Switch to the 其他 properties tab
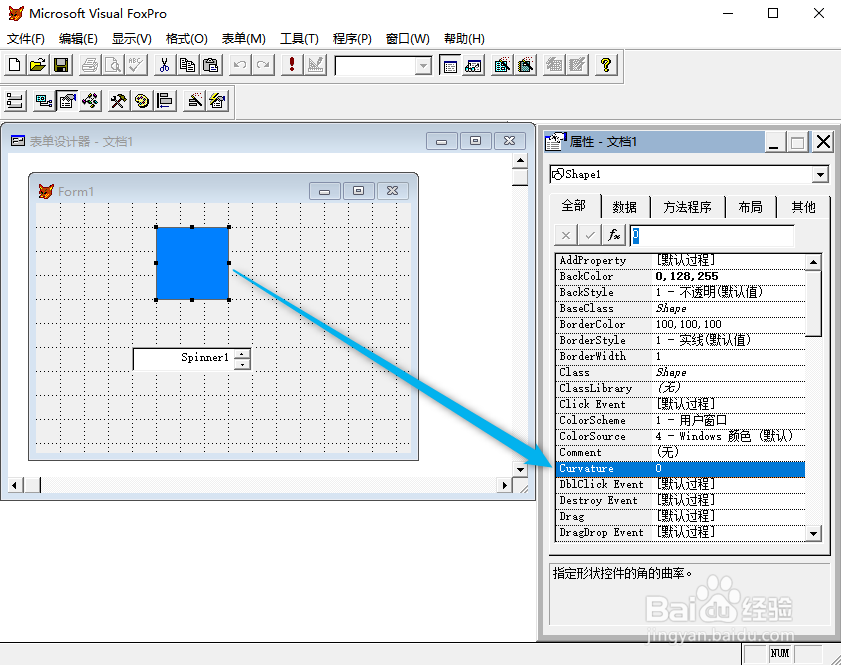This screenshot has height=665, width=841. tap(803, 207)
